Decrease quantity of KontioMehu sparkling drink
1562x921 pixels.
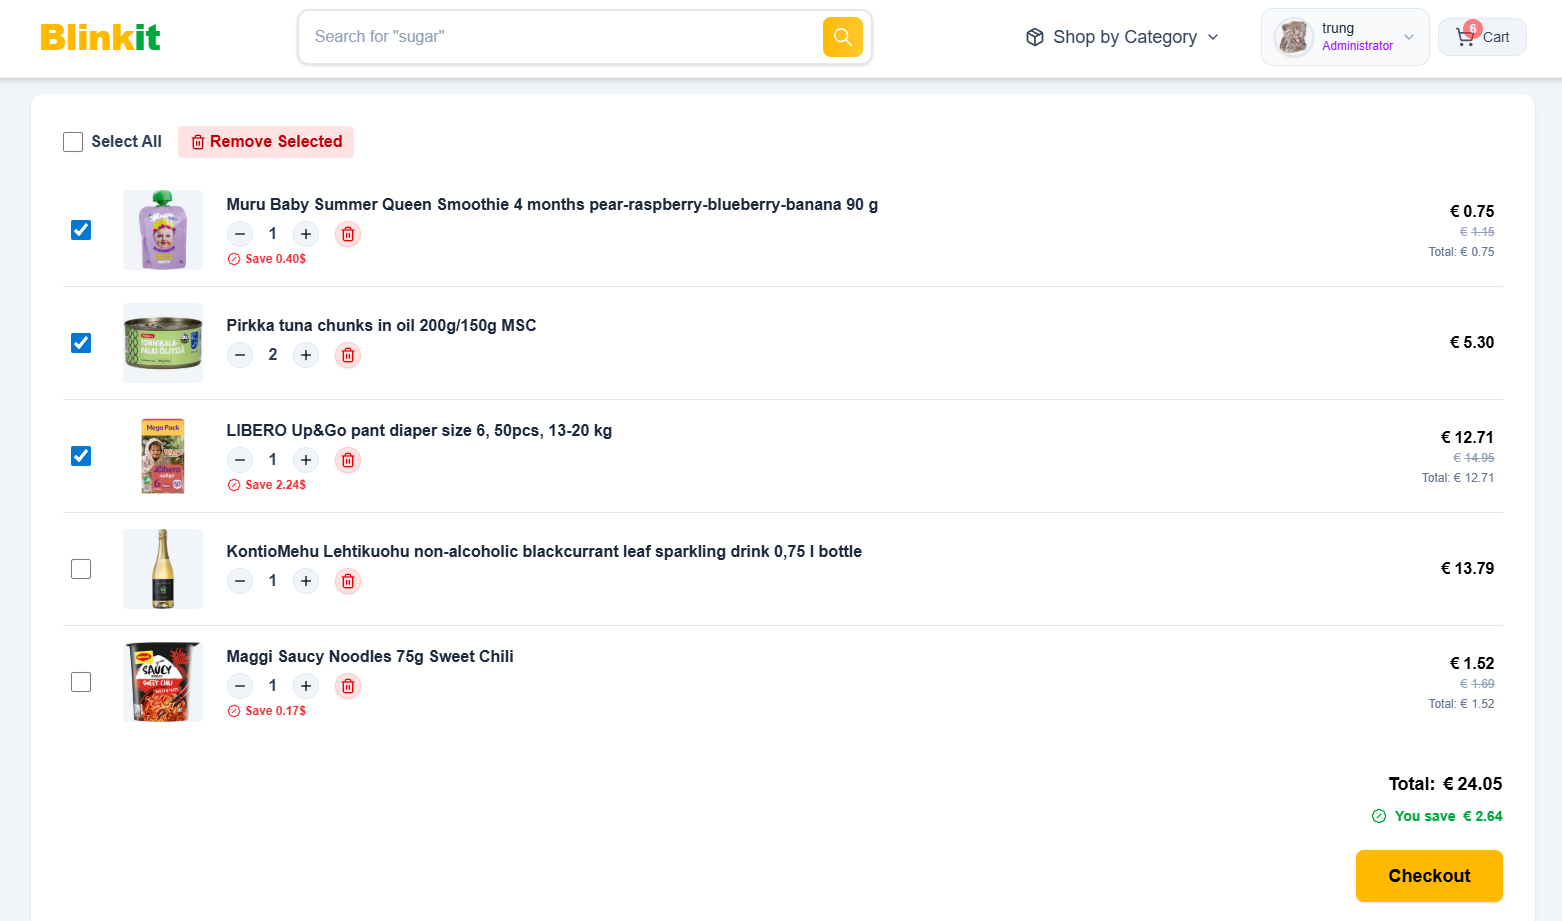point(240,581)
